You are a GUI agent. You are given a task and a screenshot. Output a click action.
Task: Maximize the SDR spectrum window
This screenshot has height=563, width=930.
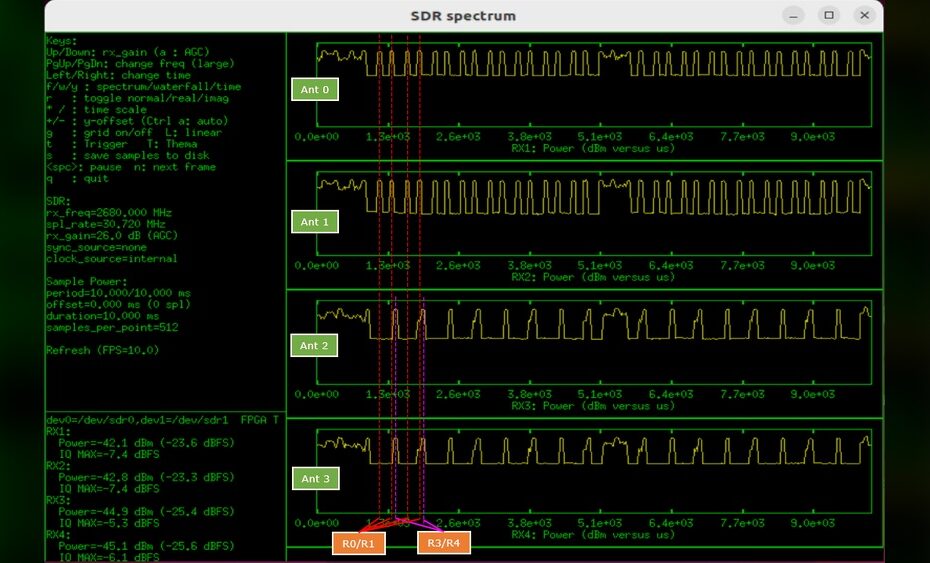point(829,15)
